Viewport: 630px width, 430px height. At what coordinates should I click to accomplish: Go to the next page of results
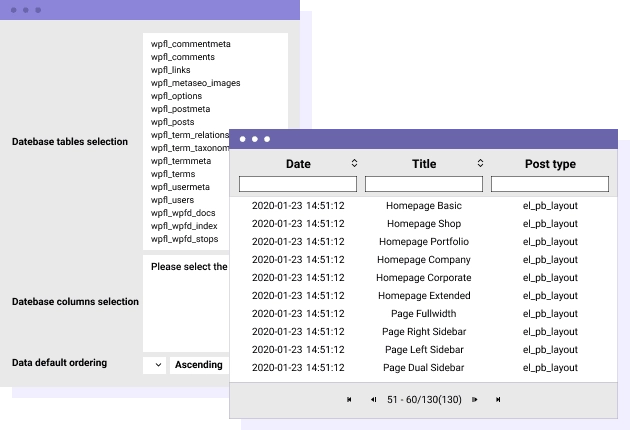[475, 399]
